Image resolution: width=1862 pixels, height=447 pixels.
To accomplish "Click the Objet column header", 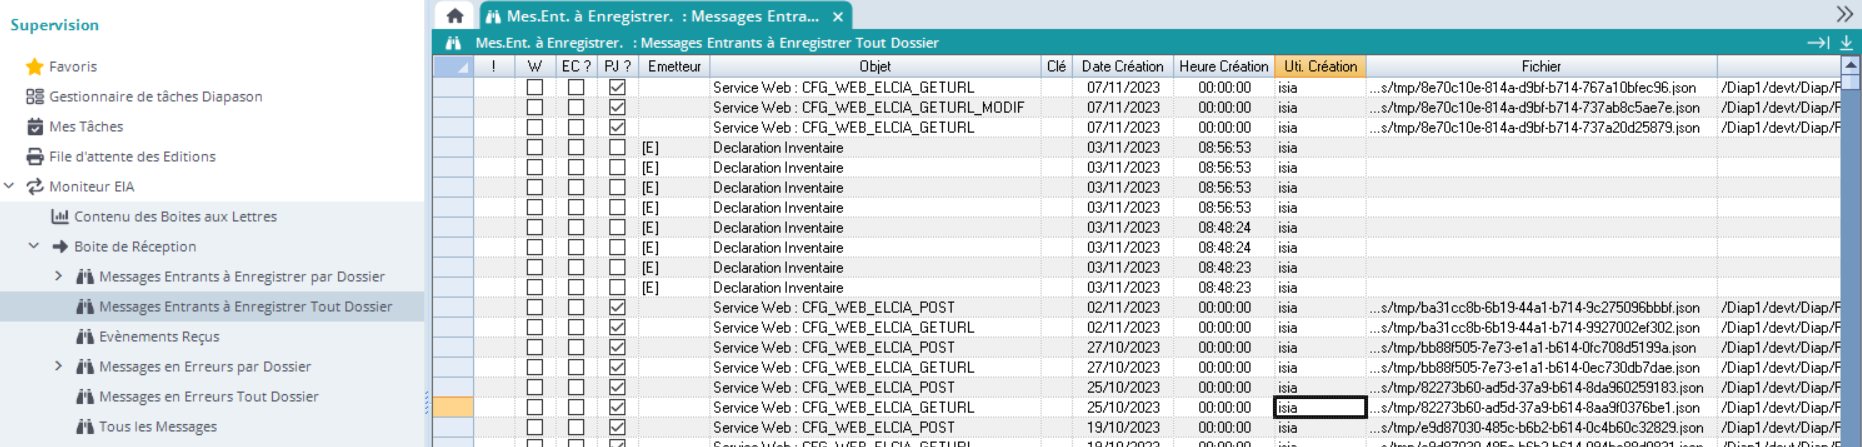I will pos(875,67).
